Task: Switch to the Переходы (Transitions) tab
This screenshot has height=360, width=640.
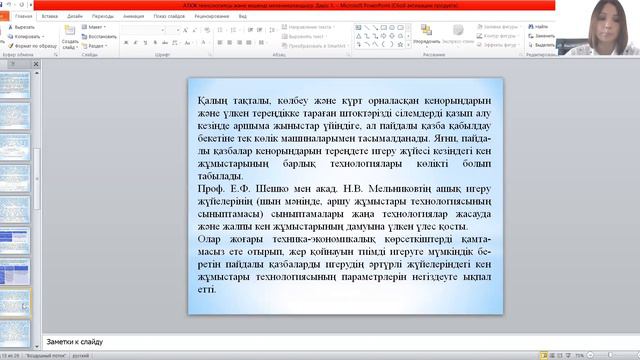Action: click(x=103, y=16)
